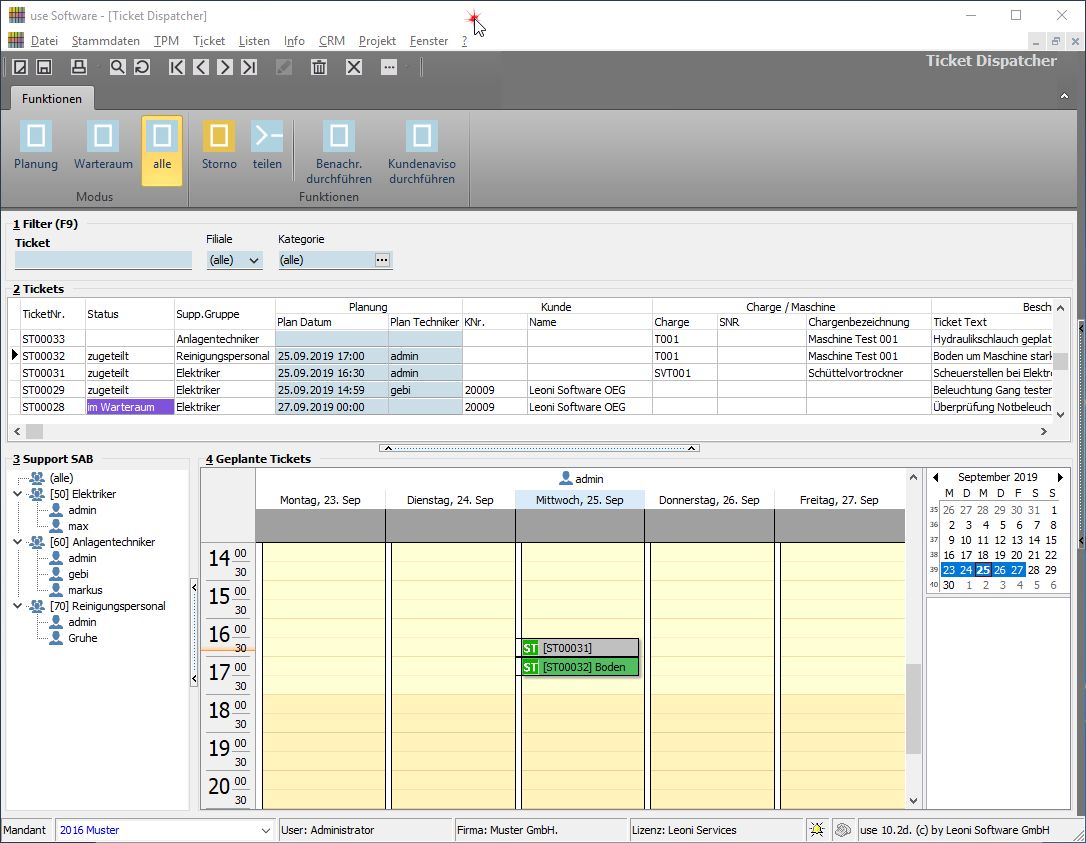The height and width of the screenshot is (843, 1086).
Task: Click the new record toolbar icon
Action: point(20,67)
